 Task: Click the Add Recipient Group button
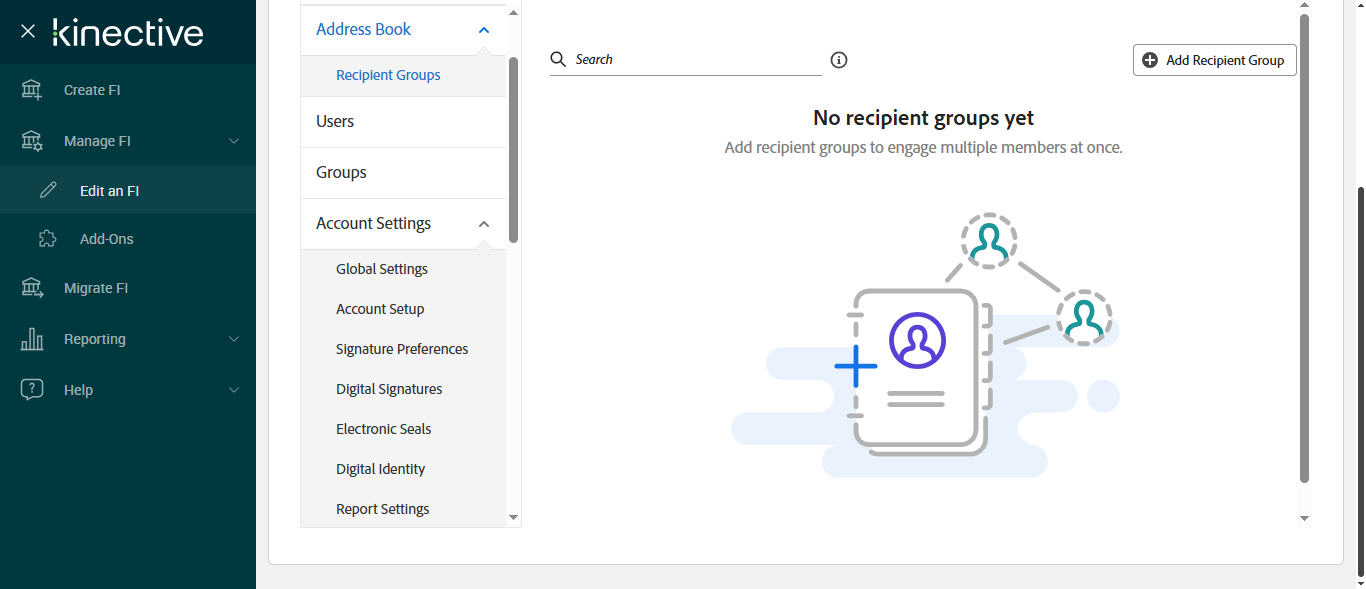point(1214,60)
